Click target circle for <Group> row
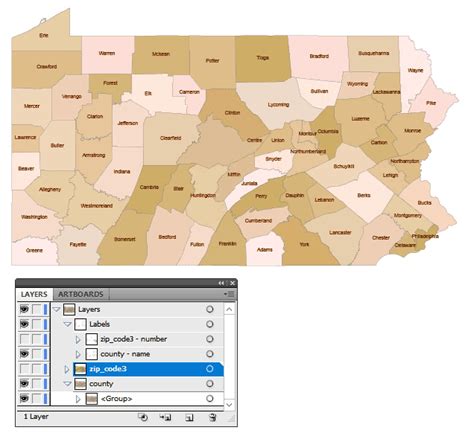 pos(210,398)
